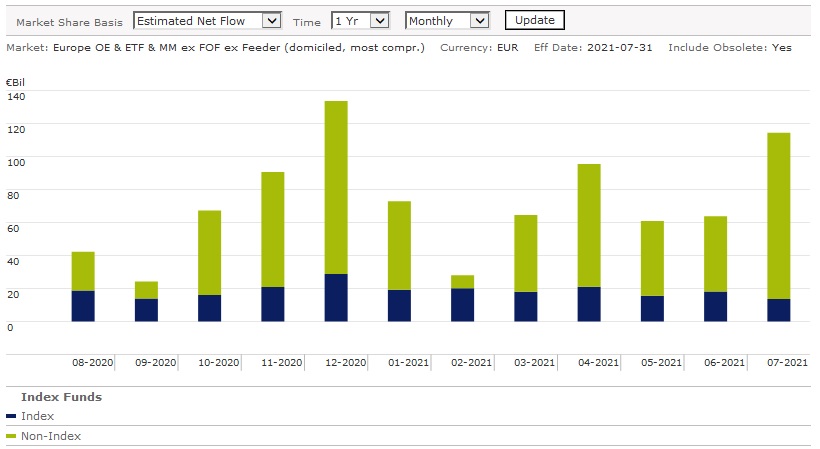
Task: Select the Index legend label
Action: point(37,416)
